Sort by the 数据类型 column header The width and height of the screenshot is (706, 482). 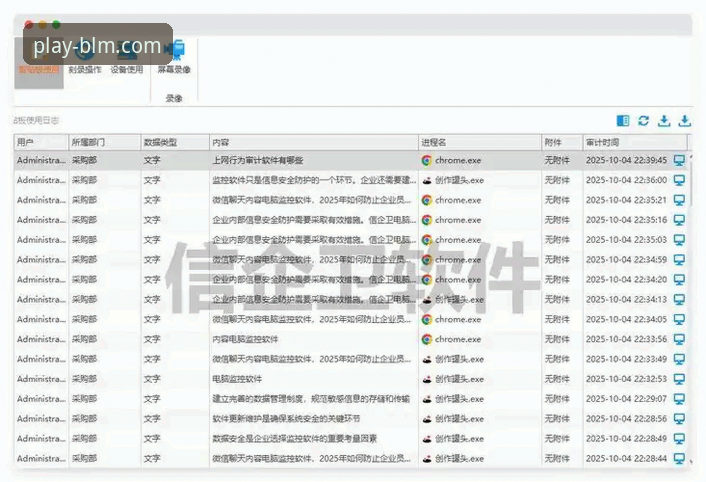coord(175,143)
